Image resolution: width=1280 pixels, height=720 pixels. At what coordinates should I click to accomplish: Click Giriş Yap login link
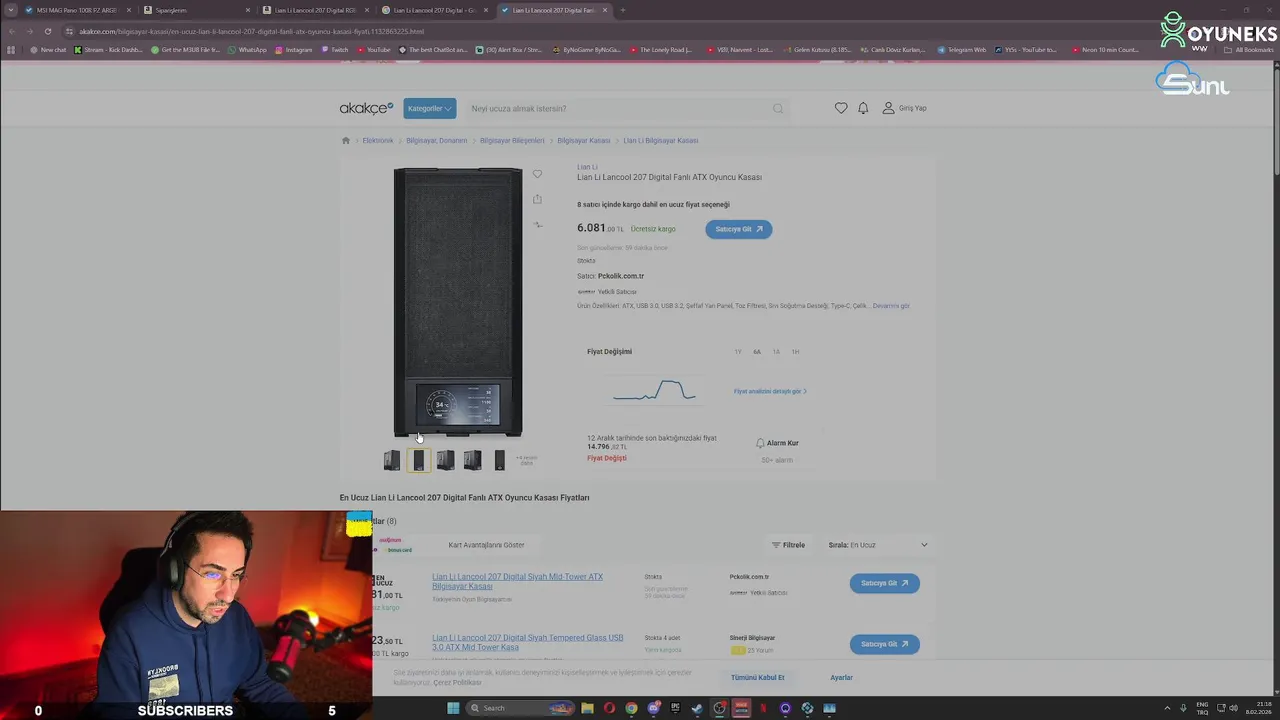coord(904,108)
